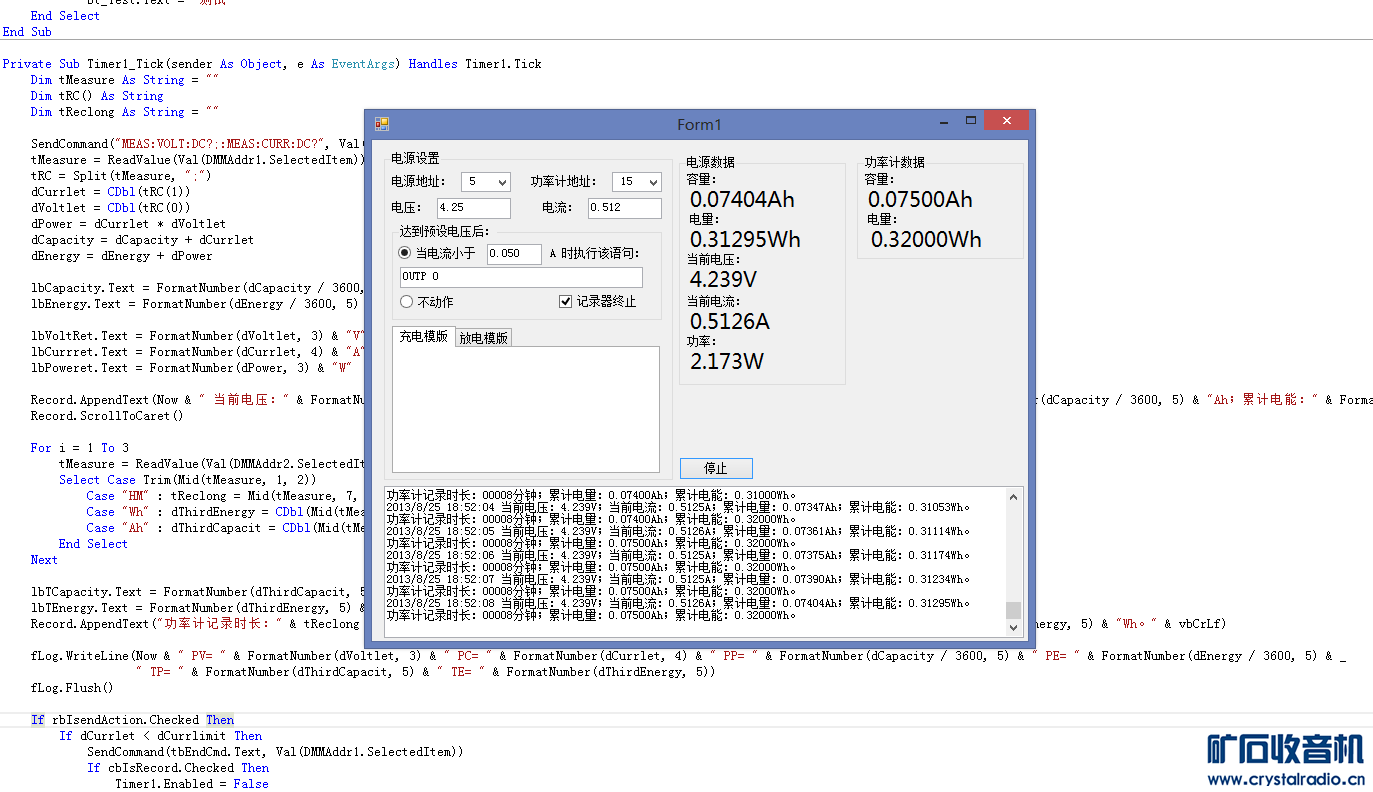Minimize the Form1 window
This screenshot has width=1373, height=792.
point(944,122)
